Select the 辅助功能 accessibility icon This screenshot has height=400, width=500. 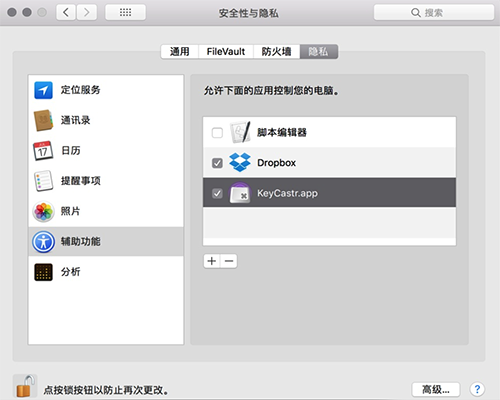(x=43, y=242)
